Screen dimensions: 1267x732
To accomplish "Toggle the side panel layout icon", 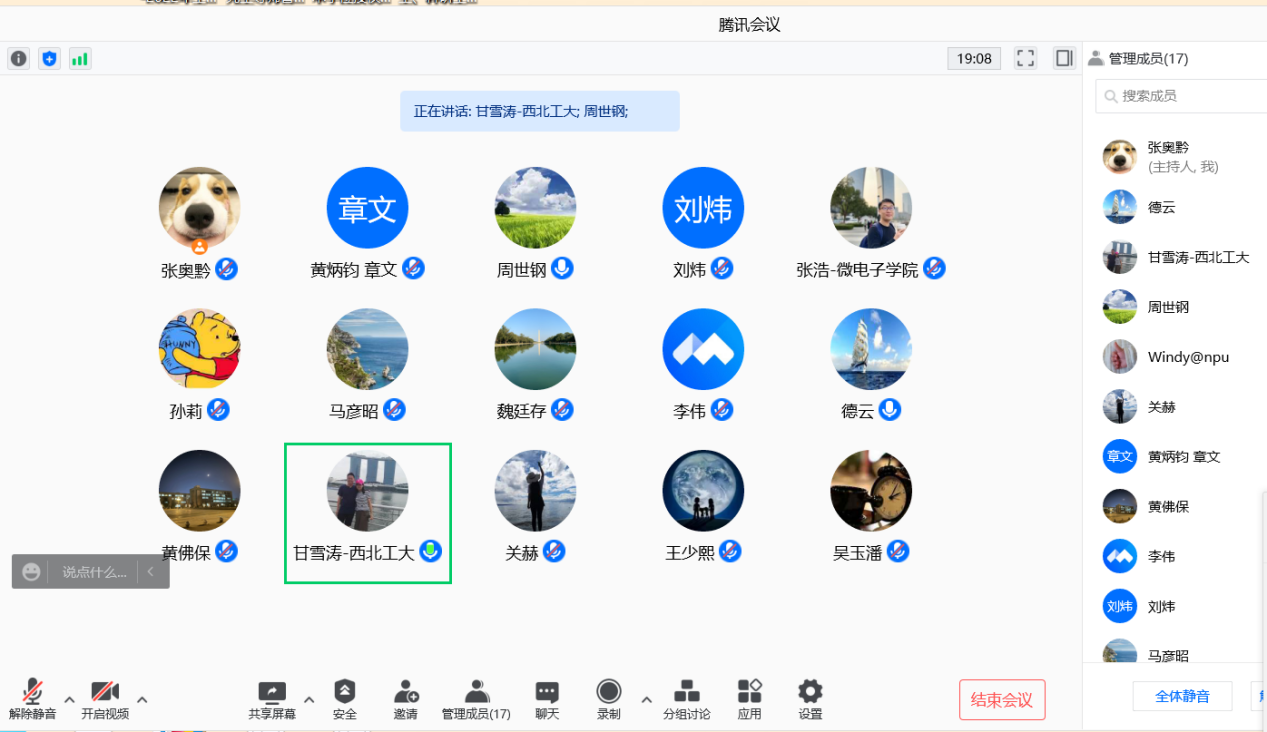I will [x=1064, y=59].
